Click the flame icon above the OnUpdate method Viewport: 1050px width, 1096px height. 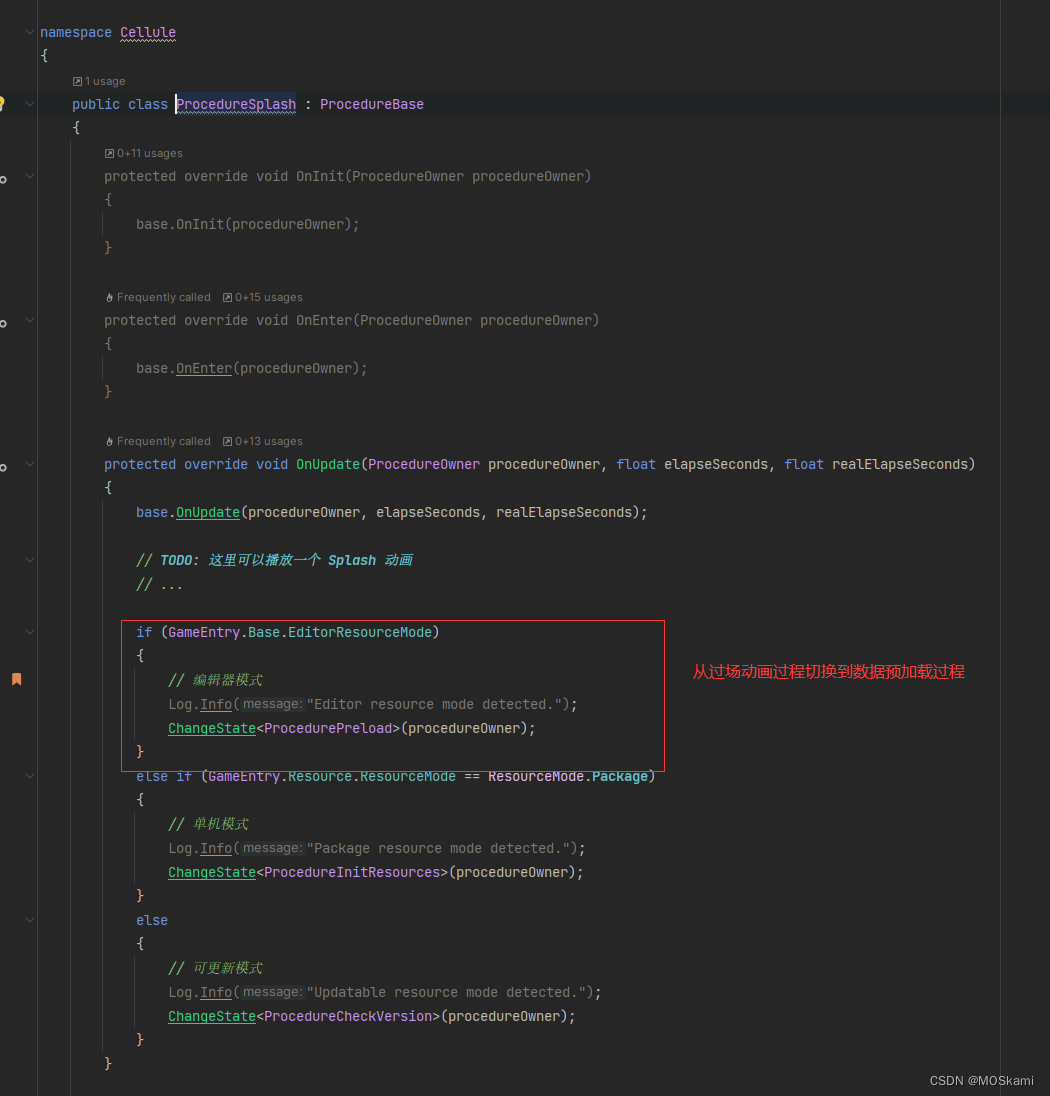110,441
